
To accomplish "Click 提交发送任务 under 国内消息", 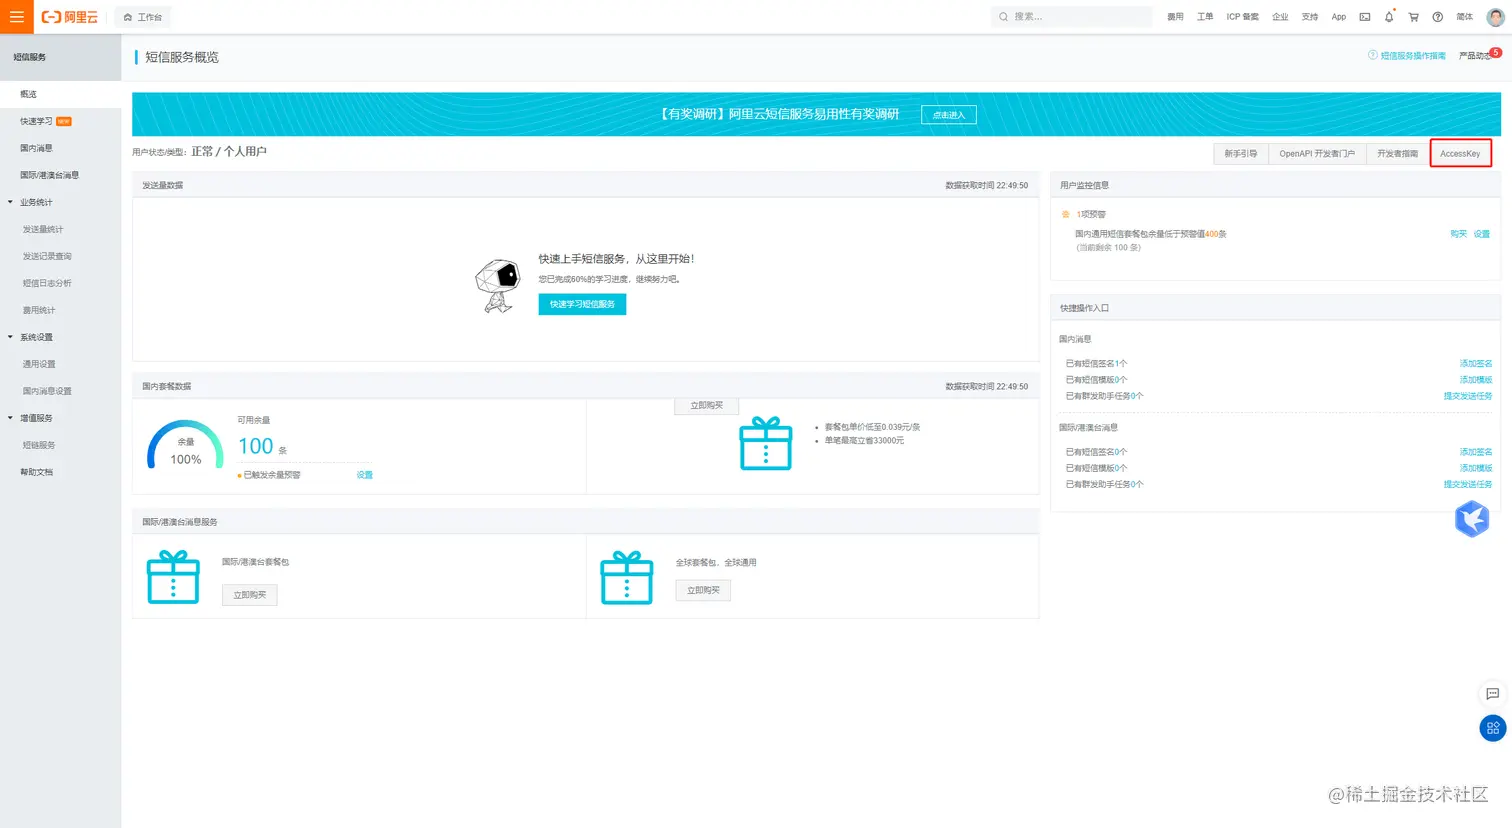I will [x=1467, y=396].
